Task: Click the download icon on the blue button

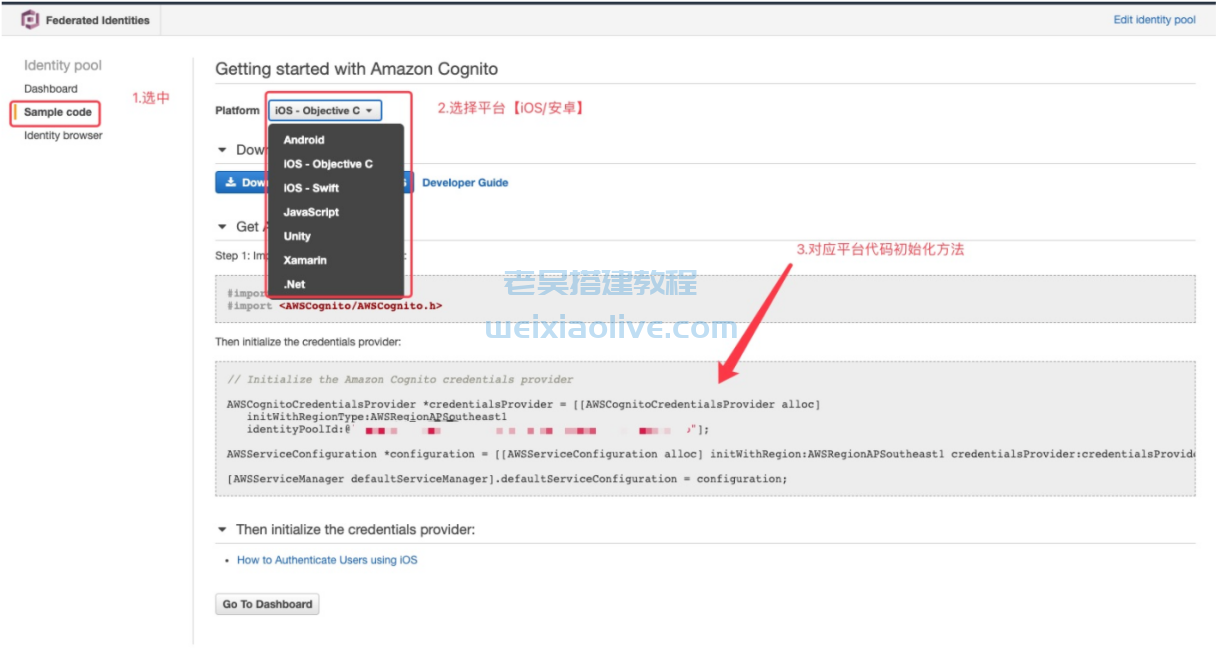Action: (x=231, y=183)
